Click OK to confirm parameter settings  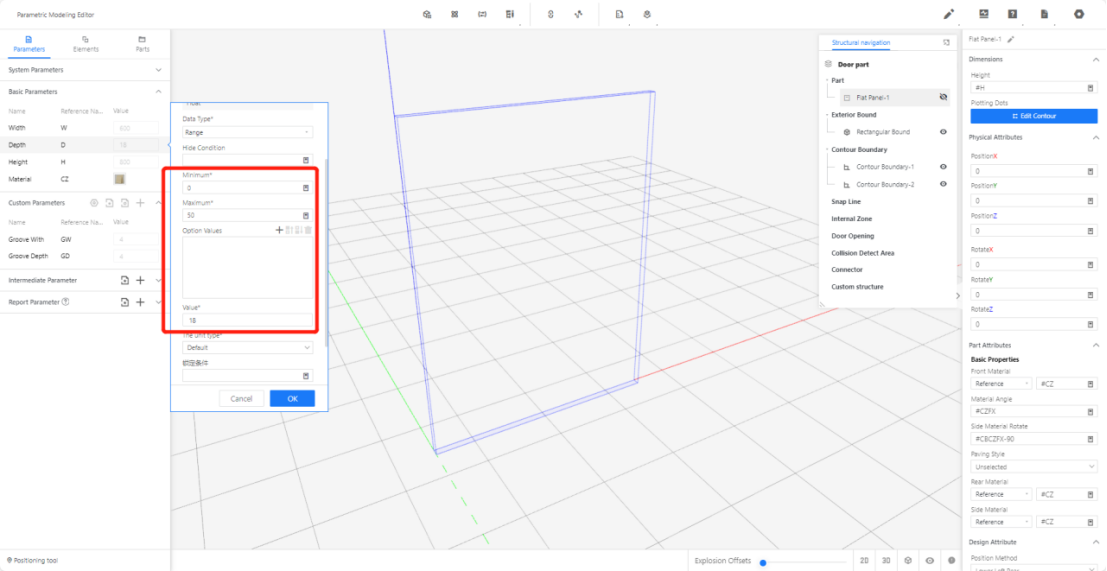[x=292, y=398]
